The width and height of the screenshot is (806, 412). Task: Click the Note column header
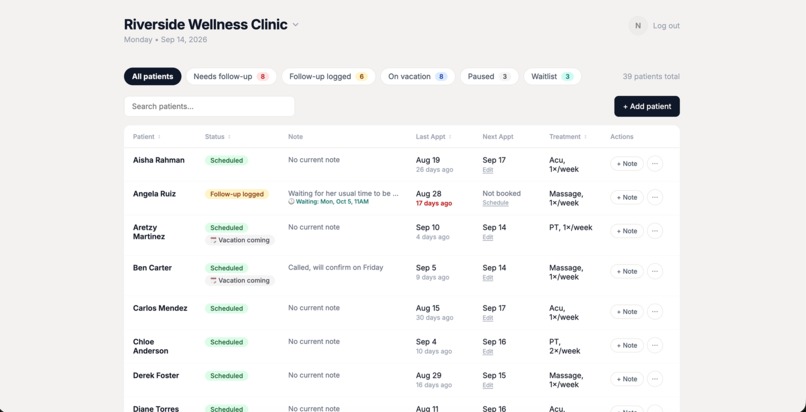(x=295, y=137)
